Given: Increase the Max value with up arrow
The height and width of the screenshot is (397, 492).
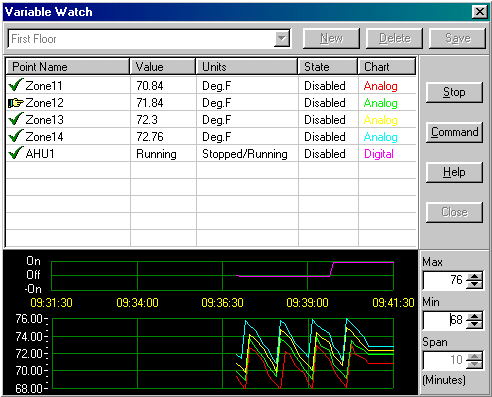Looking at the screenshot, I should coord(474,277).
